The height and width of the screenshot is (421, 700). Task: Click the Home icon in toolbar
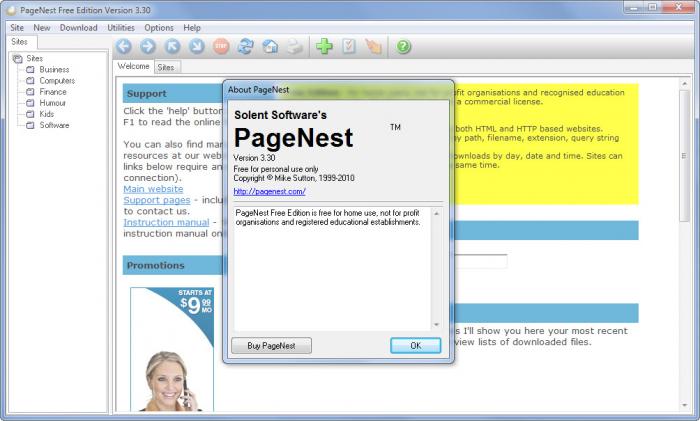coord(270,46)
